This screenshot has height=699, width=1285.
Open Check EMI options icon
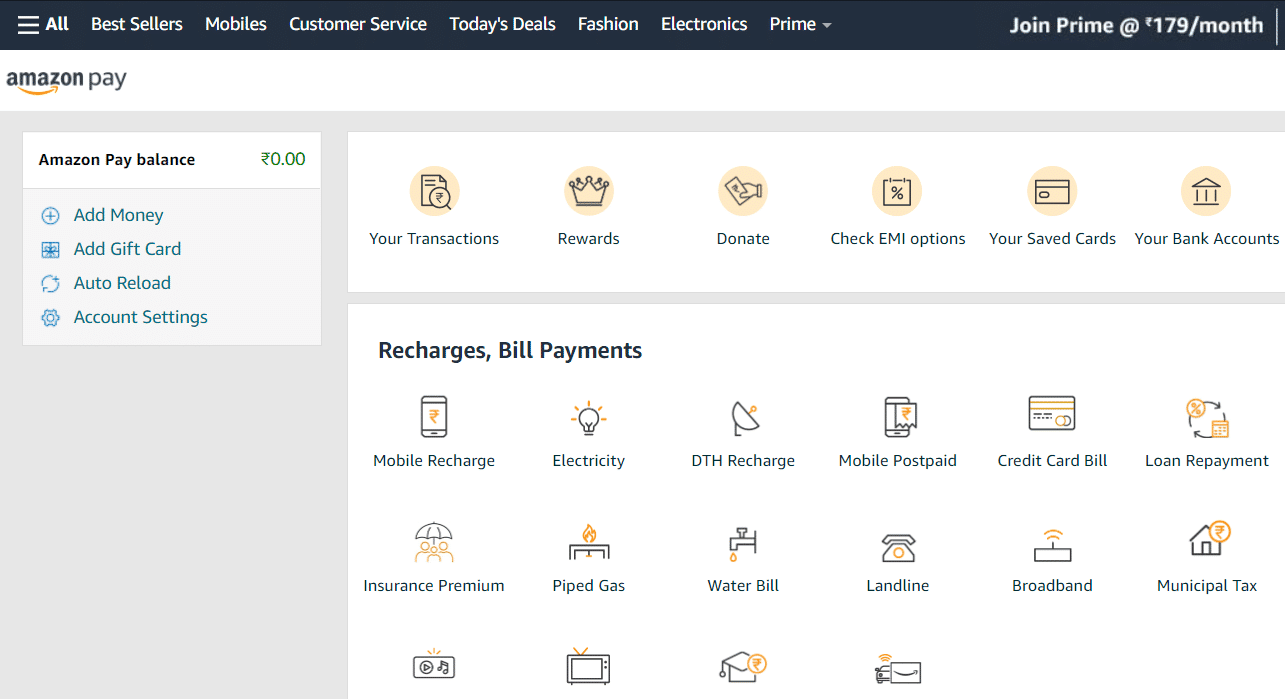coord(898,191)
